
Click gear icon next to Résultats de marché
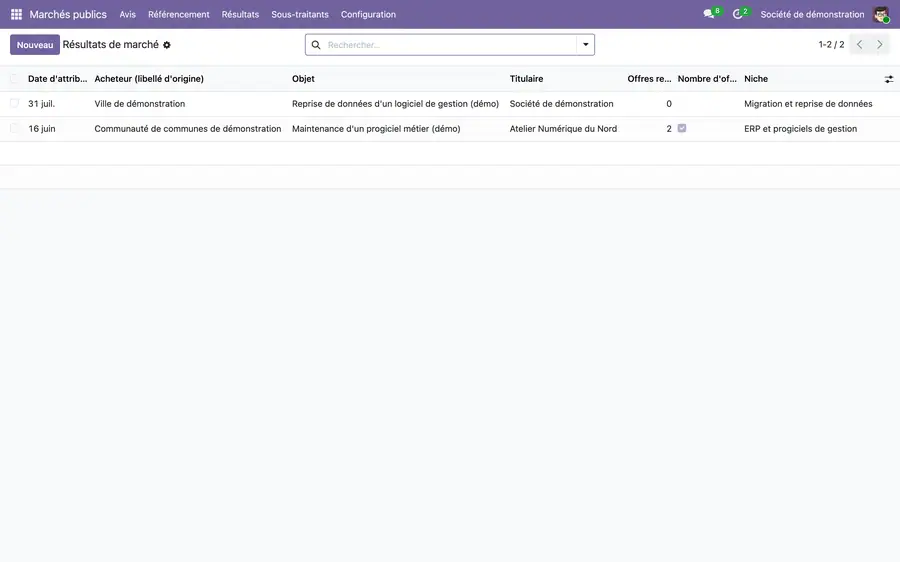click(x=167, y=45)
